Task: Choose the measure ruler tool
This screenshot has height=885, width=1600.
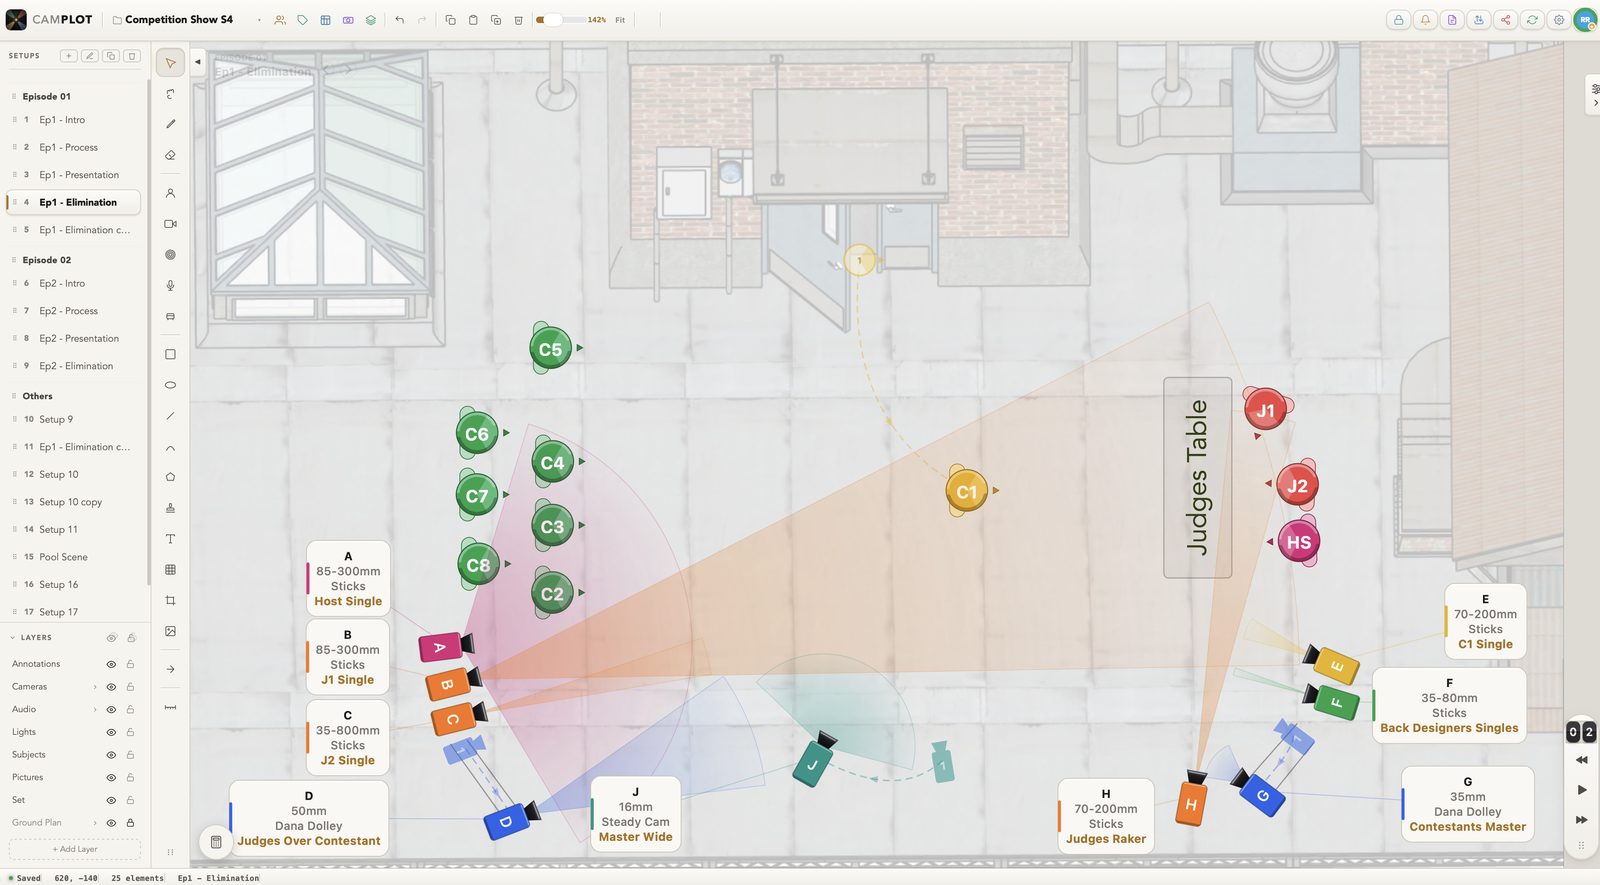Action: point(170,708)
